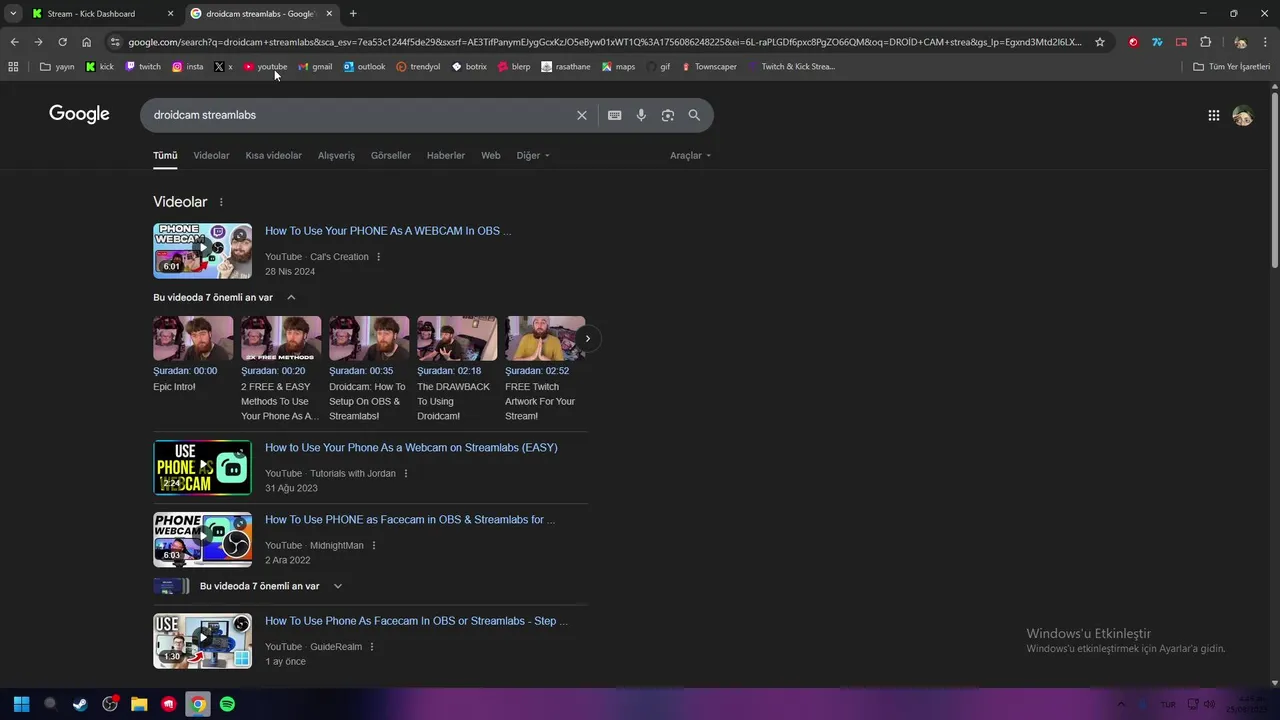Screen dimensions: 1280x720
Task: Show next key moments with arrow
Action: tap(587, 339)
